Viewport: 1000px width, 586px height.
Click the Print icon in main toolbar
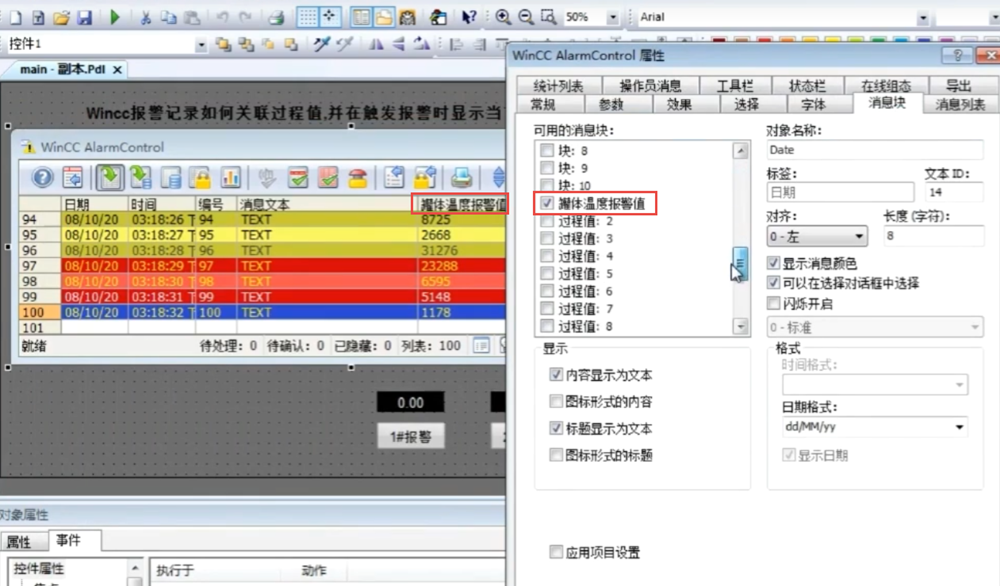pos(276,17)
